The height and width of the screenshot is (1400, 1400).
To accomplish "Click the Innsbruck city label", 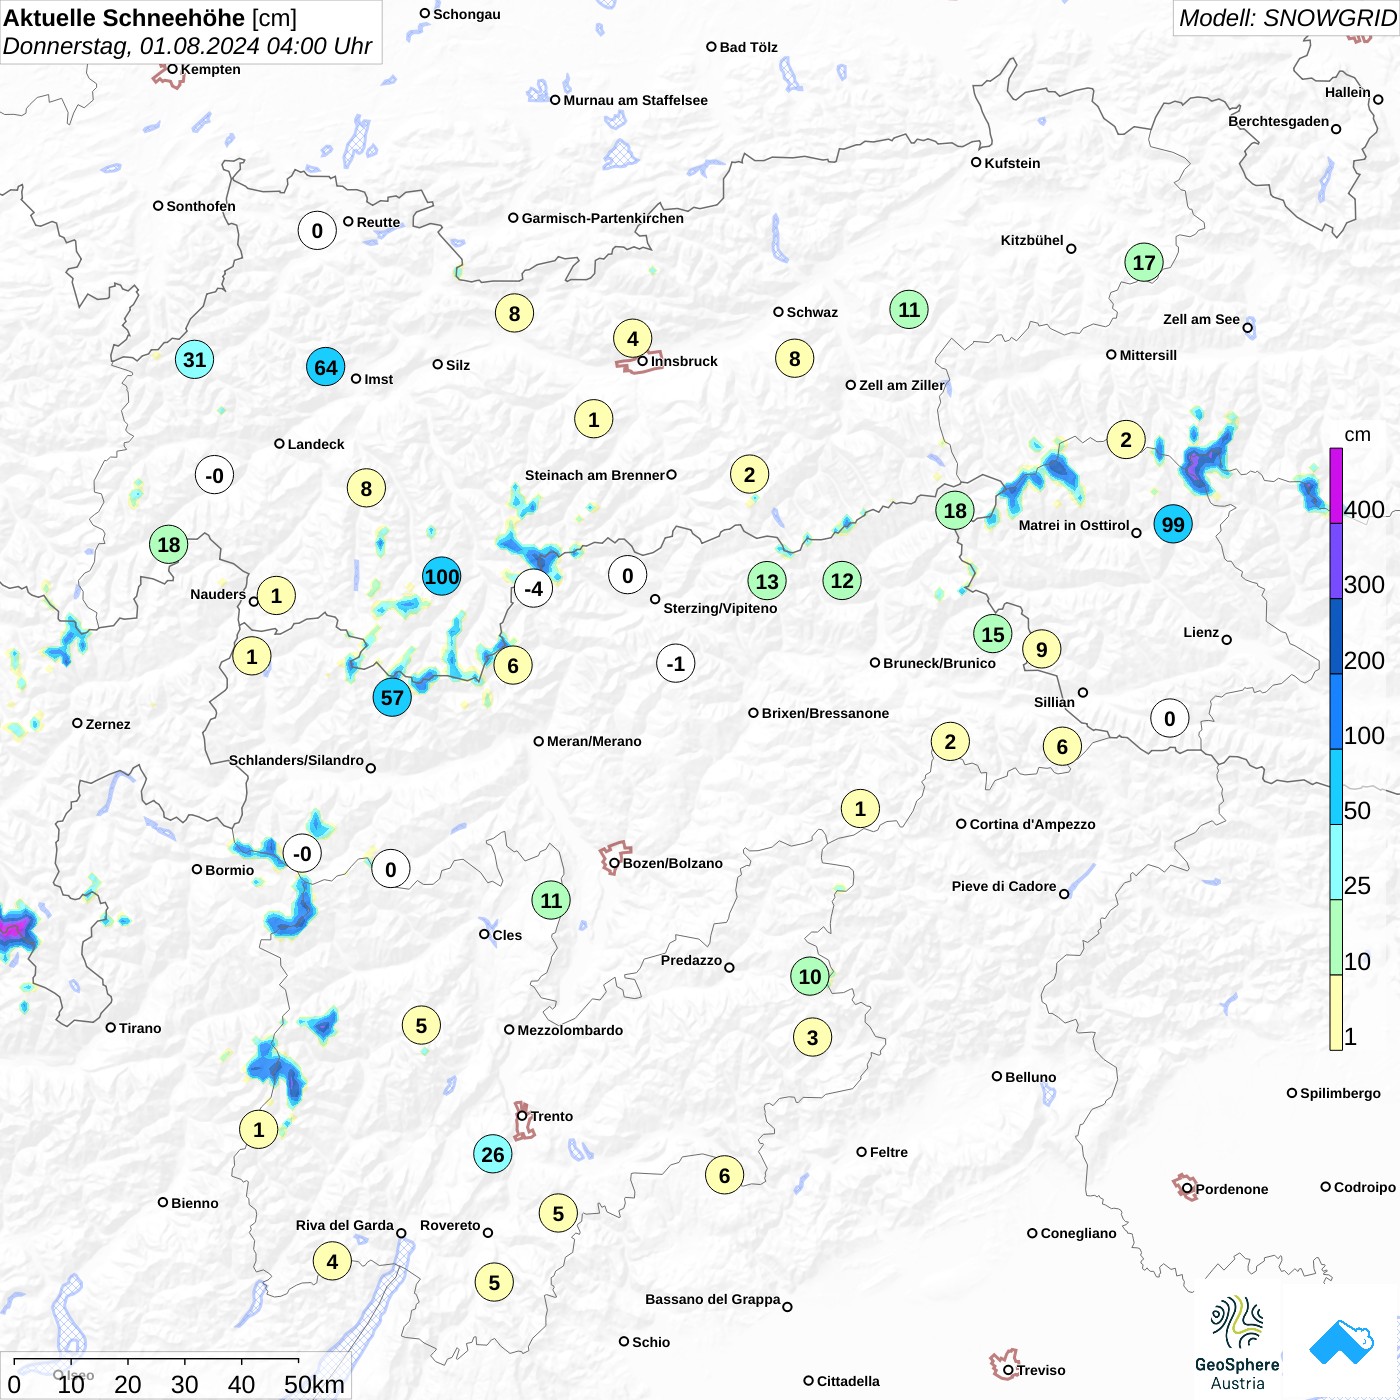I will [684, 361].
